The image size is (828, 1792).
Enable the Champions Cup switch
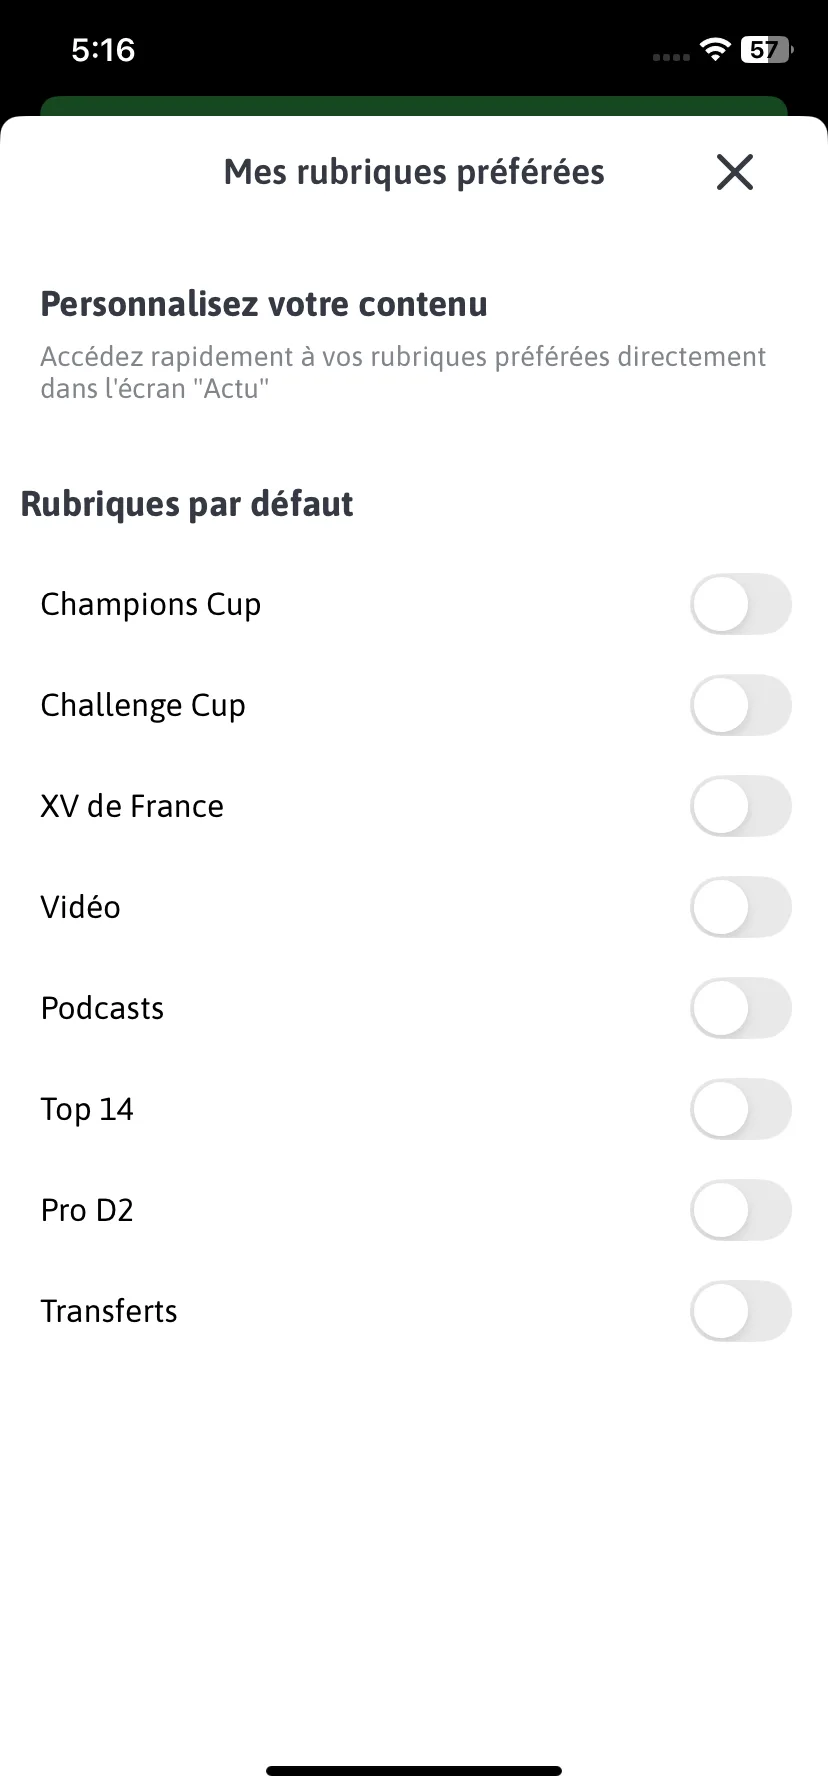click(x=741, y=604)
